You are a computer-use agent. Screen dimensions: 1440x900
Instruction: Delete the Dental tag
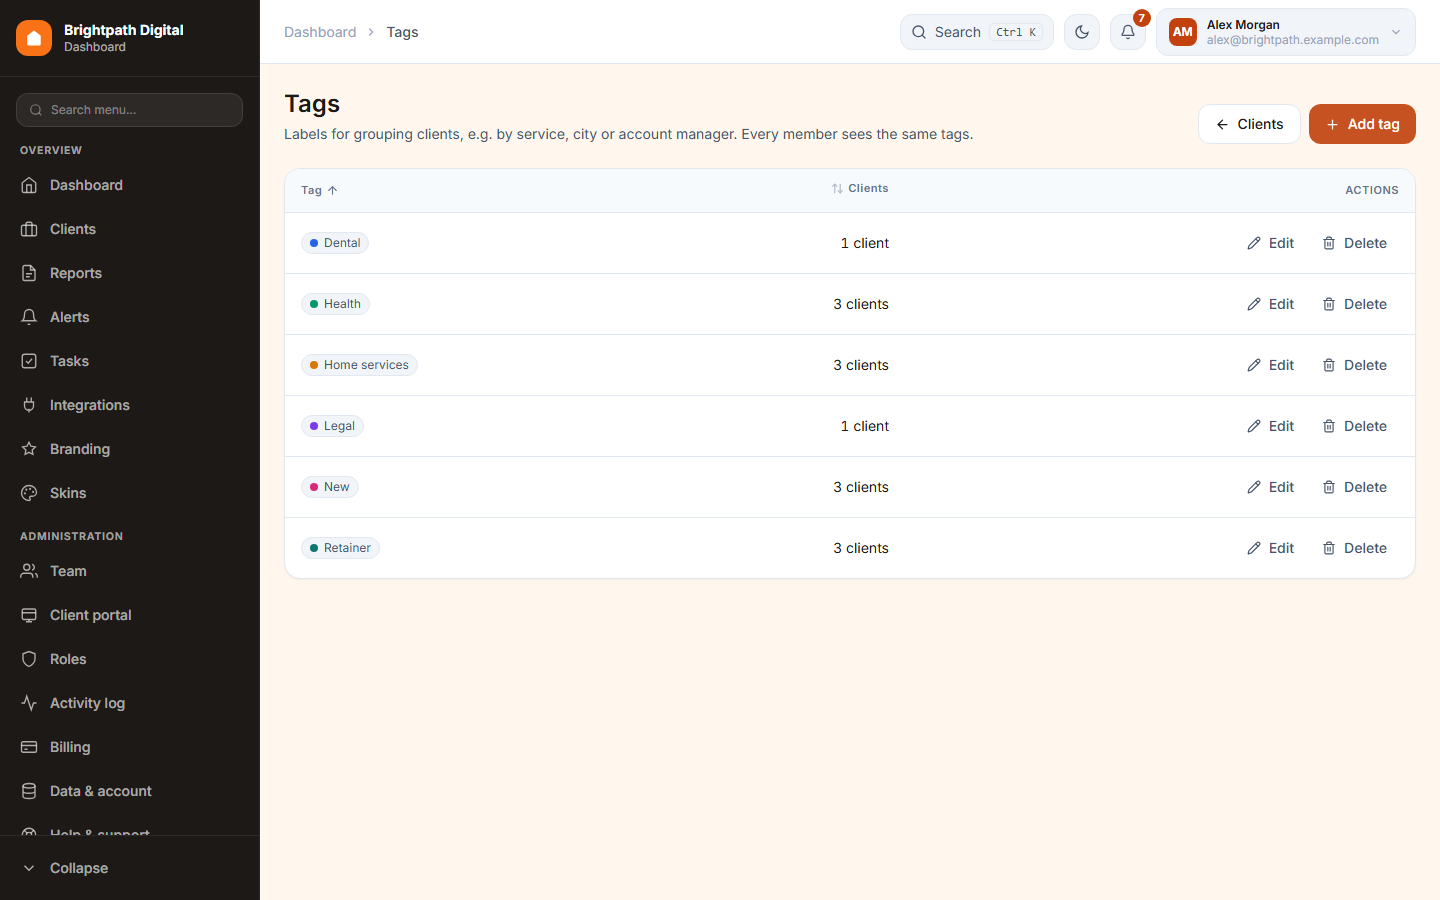click(x=1354, y=243)
